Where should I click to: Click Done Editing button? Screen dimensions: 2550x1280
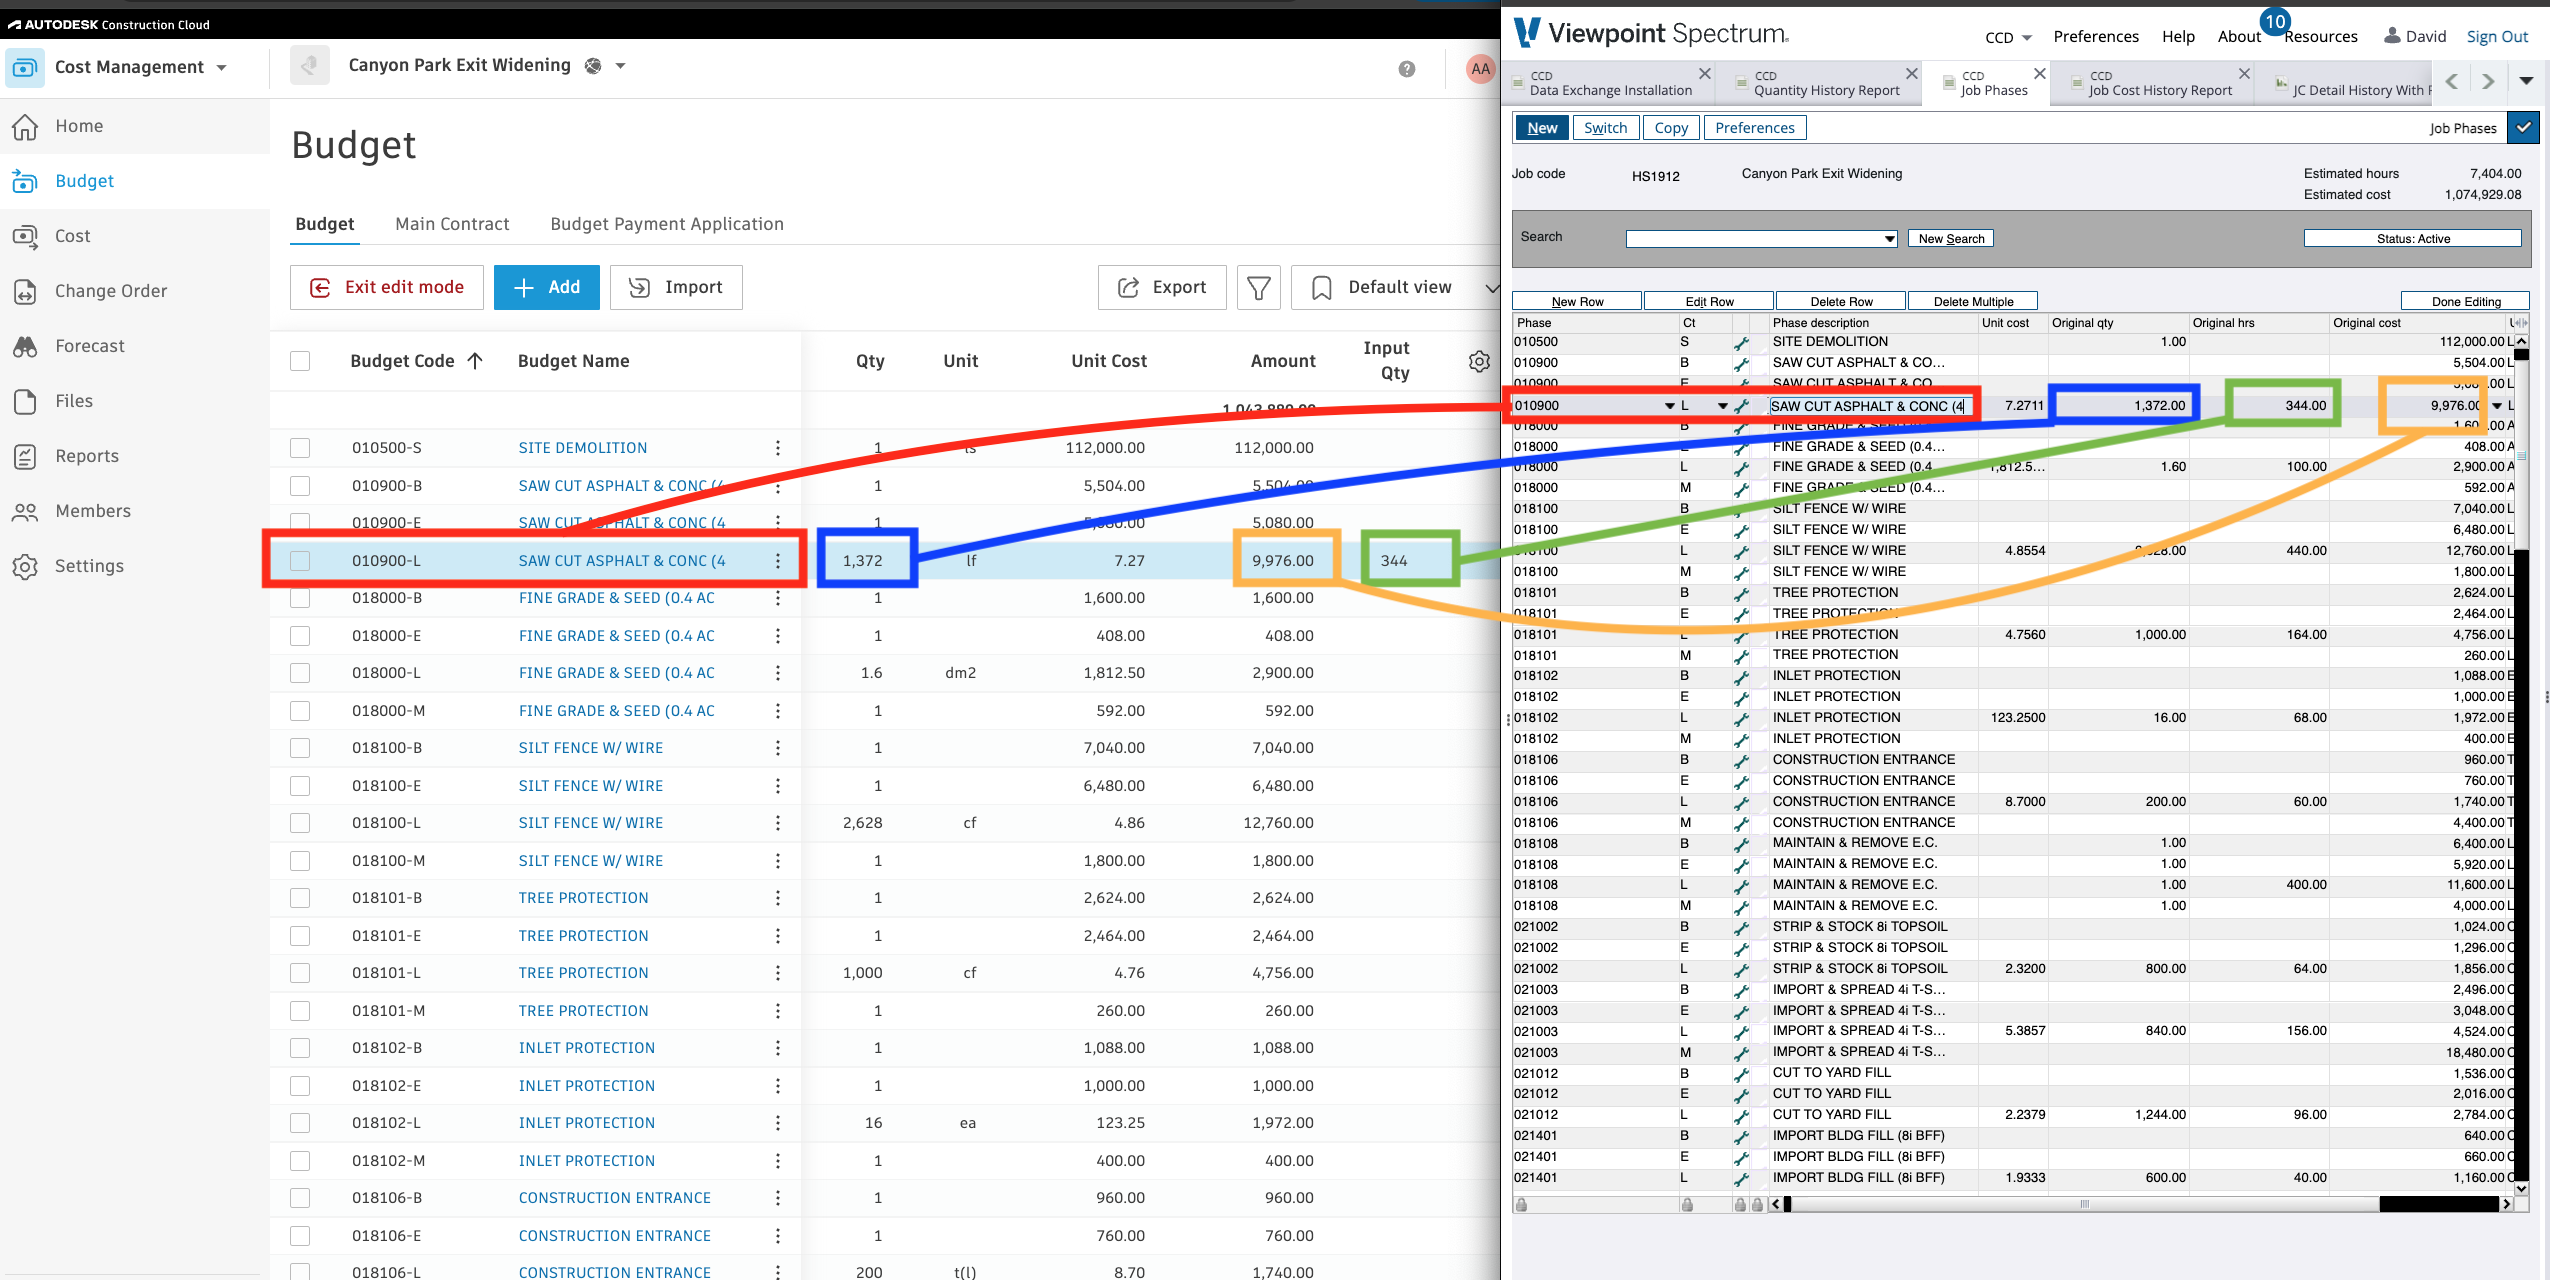point(2466,301)
